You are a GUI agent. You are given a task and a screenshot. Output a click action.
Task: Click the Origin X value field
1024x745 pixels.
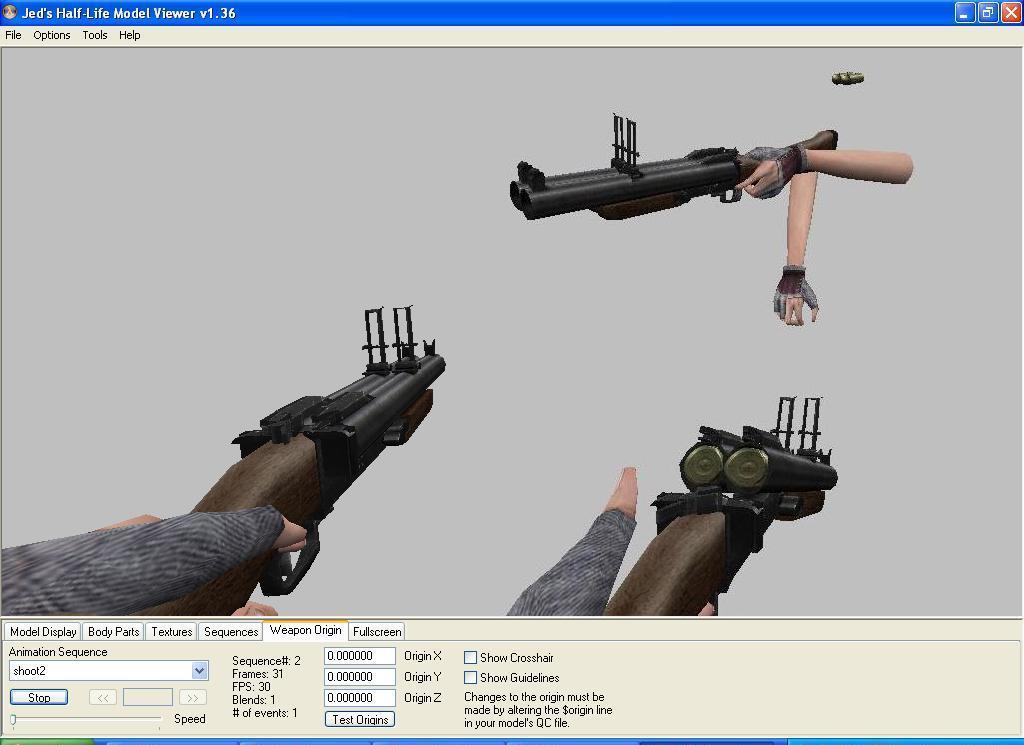360,656
